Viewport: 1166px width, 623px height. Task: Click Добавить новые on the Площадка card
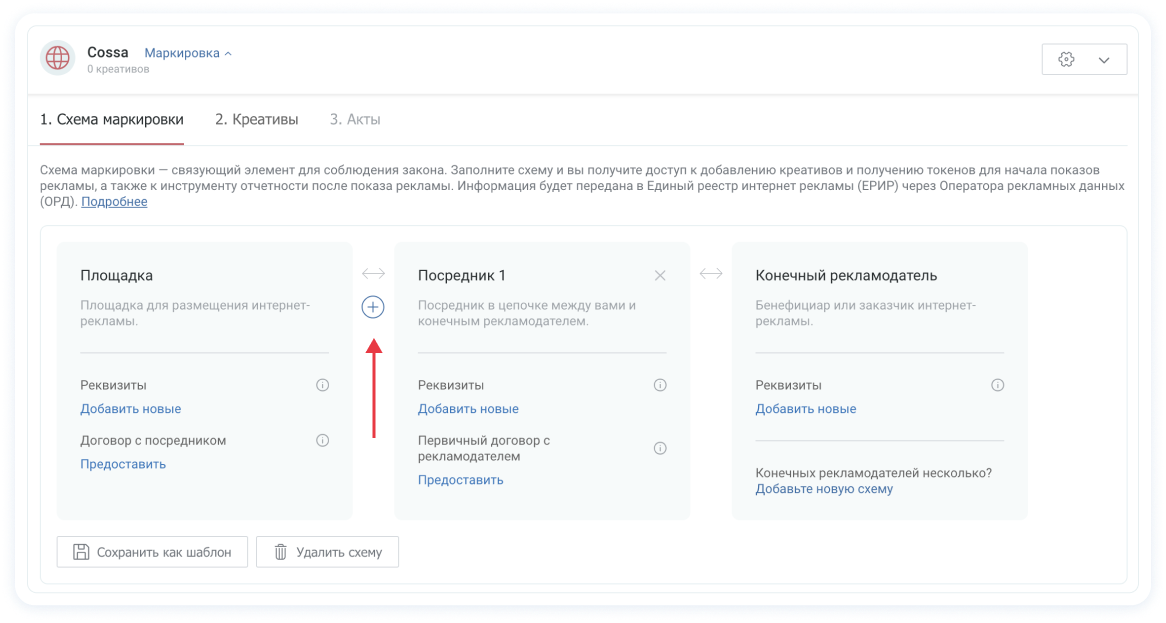tap(130, 408)
